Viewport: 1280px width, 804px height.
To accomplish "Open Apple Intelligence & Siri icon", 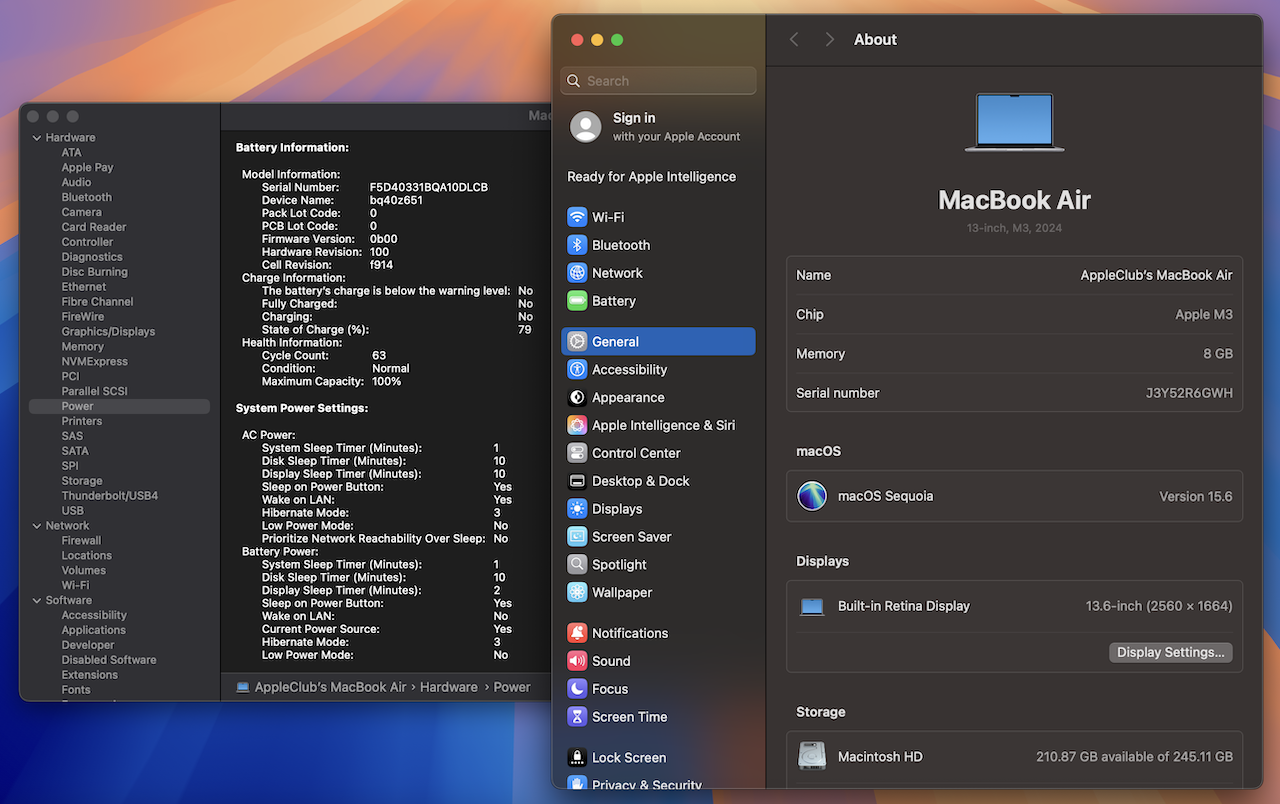I will [x=577, y=425].
